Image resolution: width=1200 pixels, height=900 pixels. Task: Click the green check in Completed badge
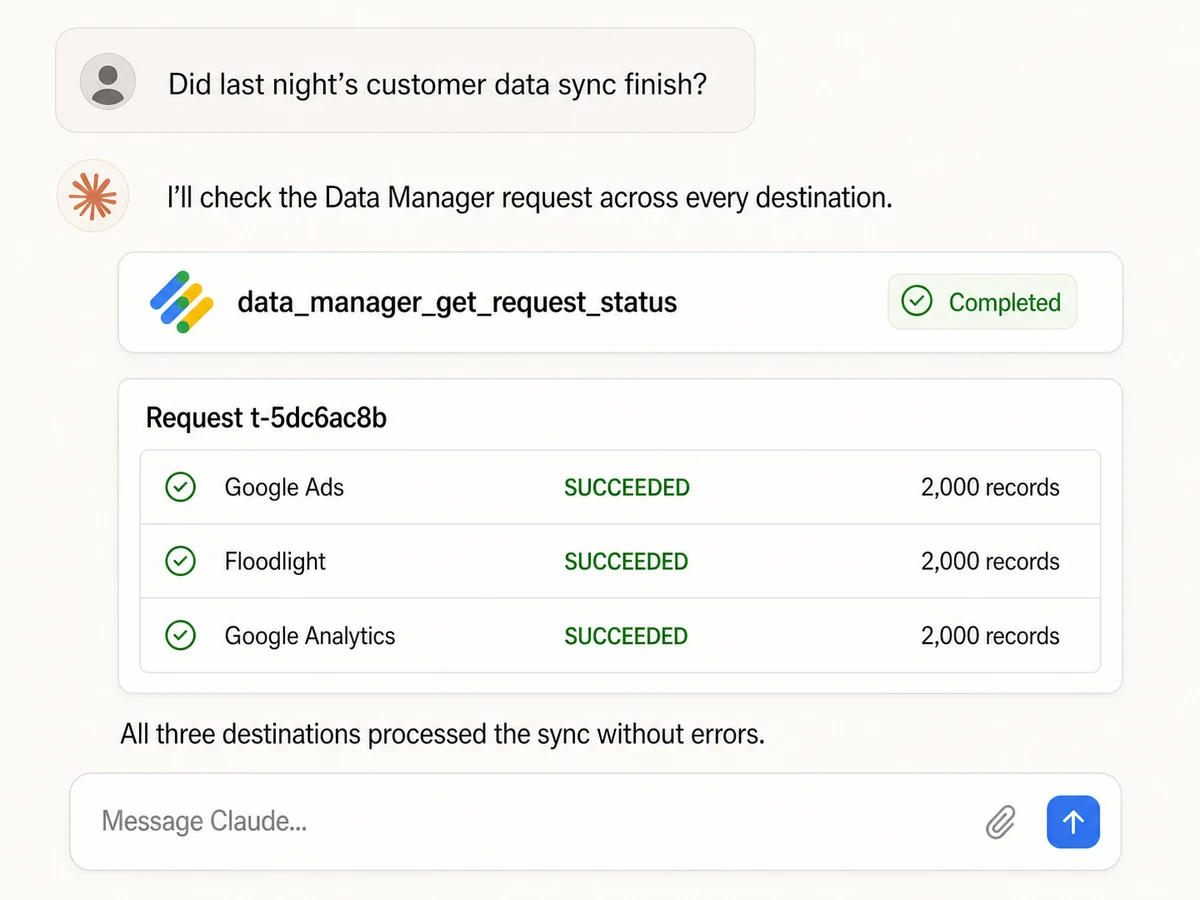917,301
